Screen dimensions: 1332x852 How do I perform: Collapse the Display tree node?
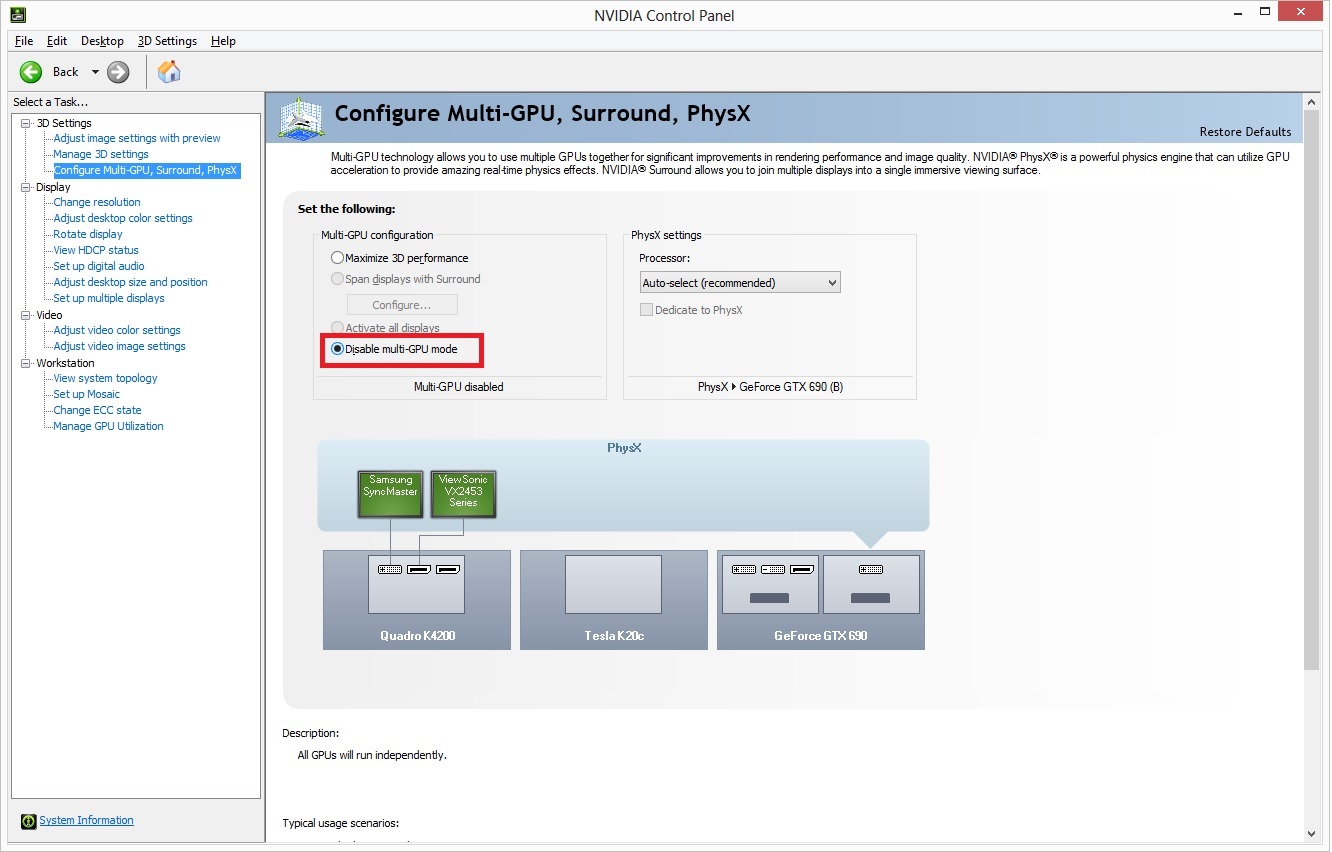[26, 187]
